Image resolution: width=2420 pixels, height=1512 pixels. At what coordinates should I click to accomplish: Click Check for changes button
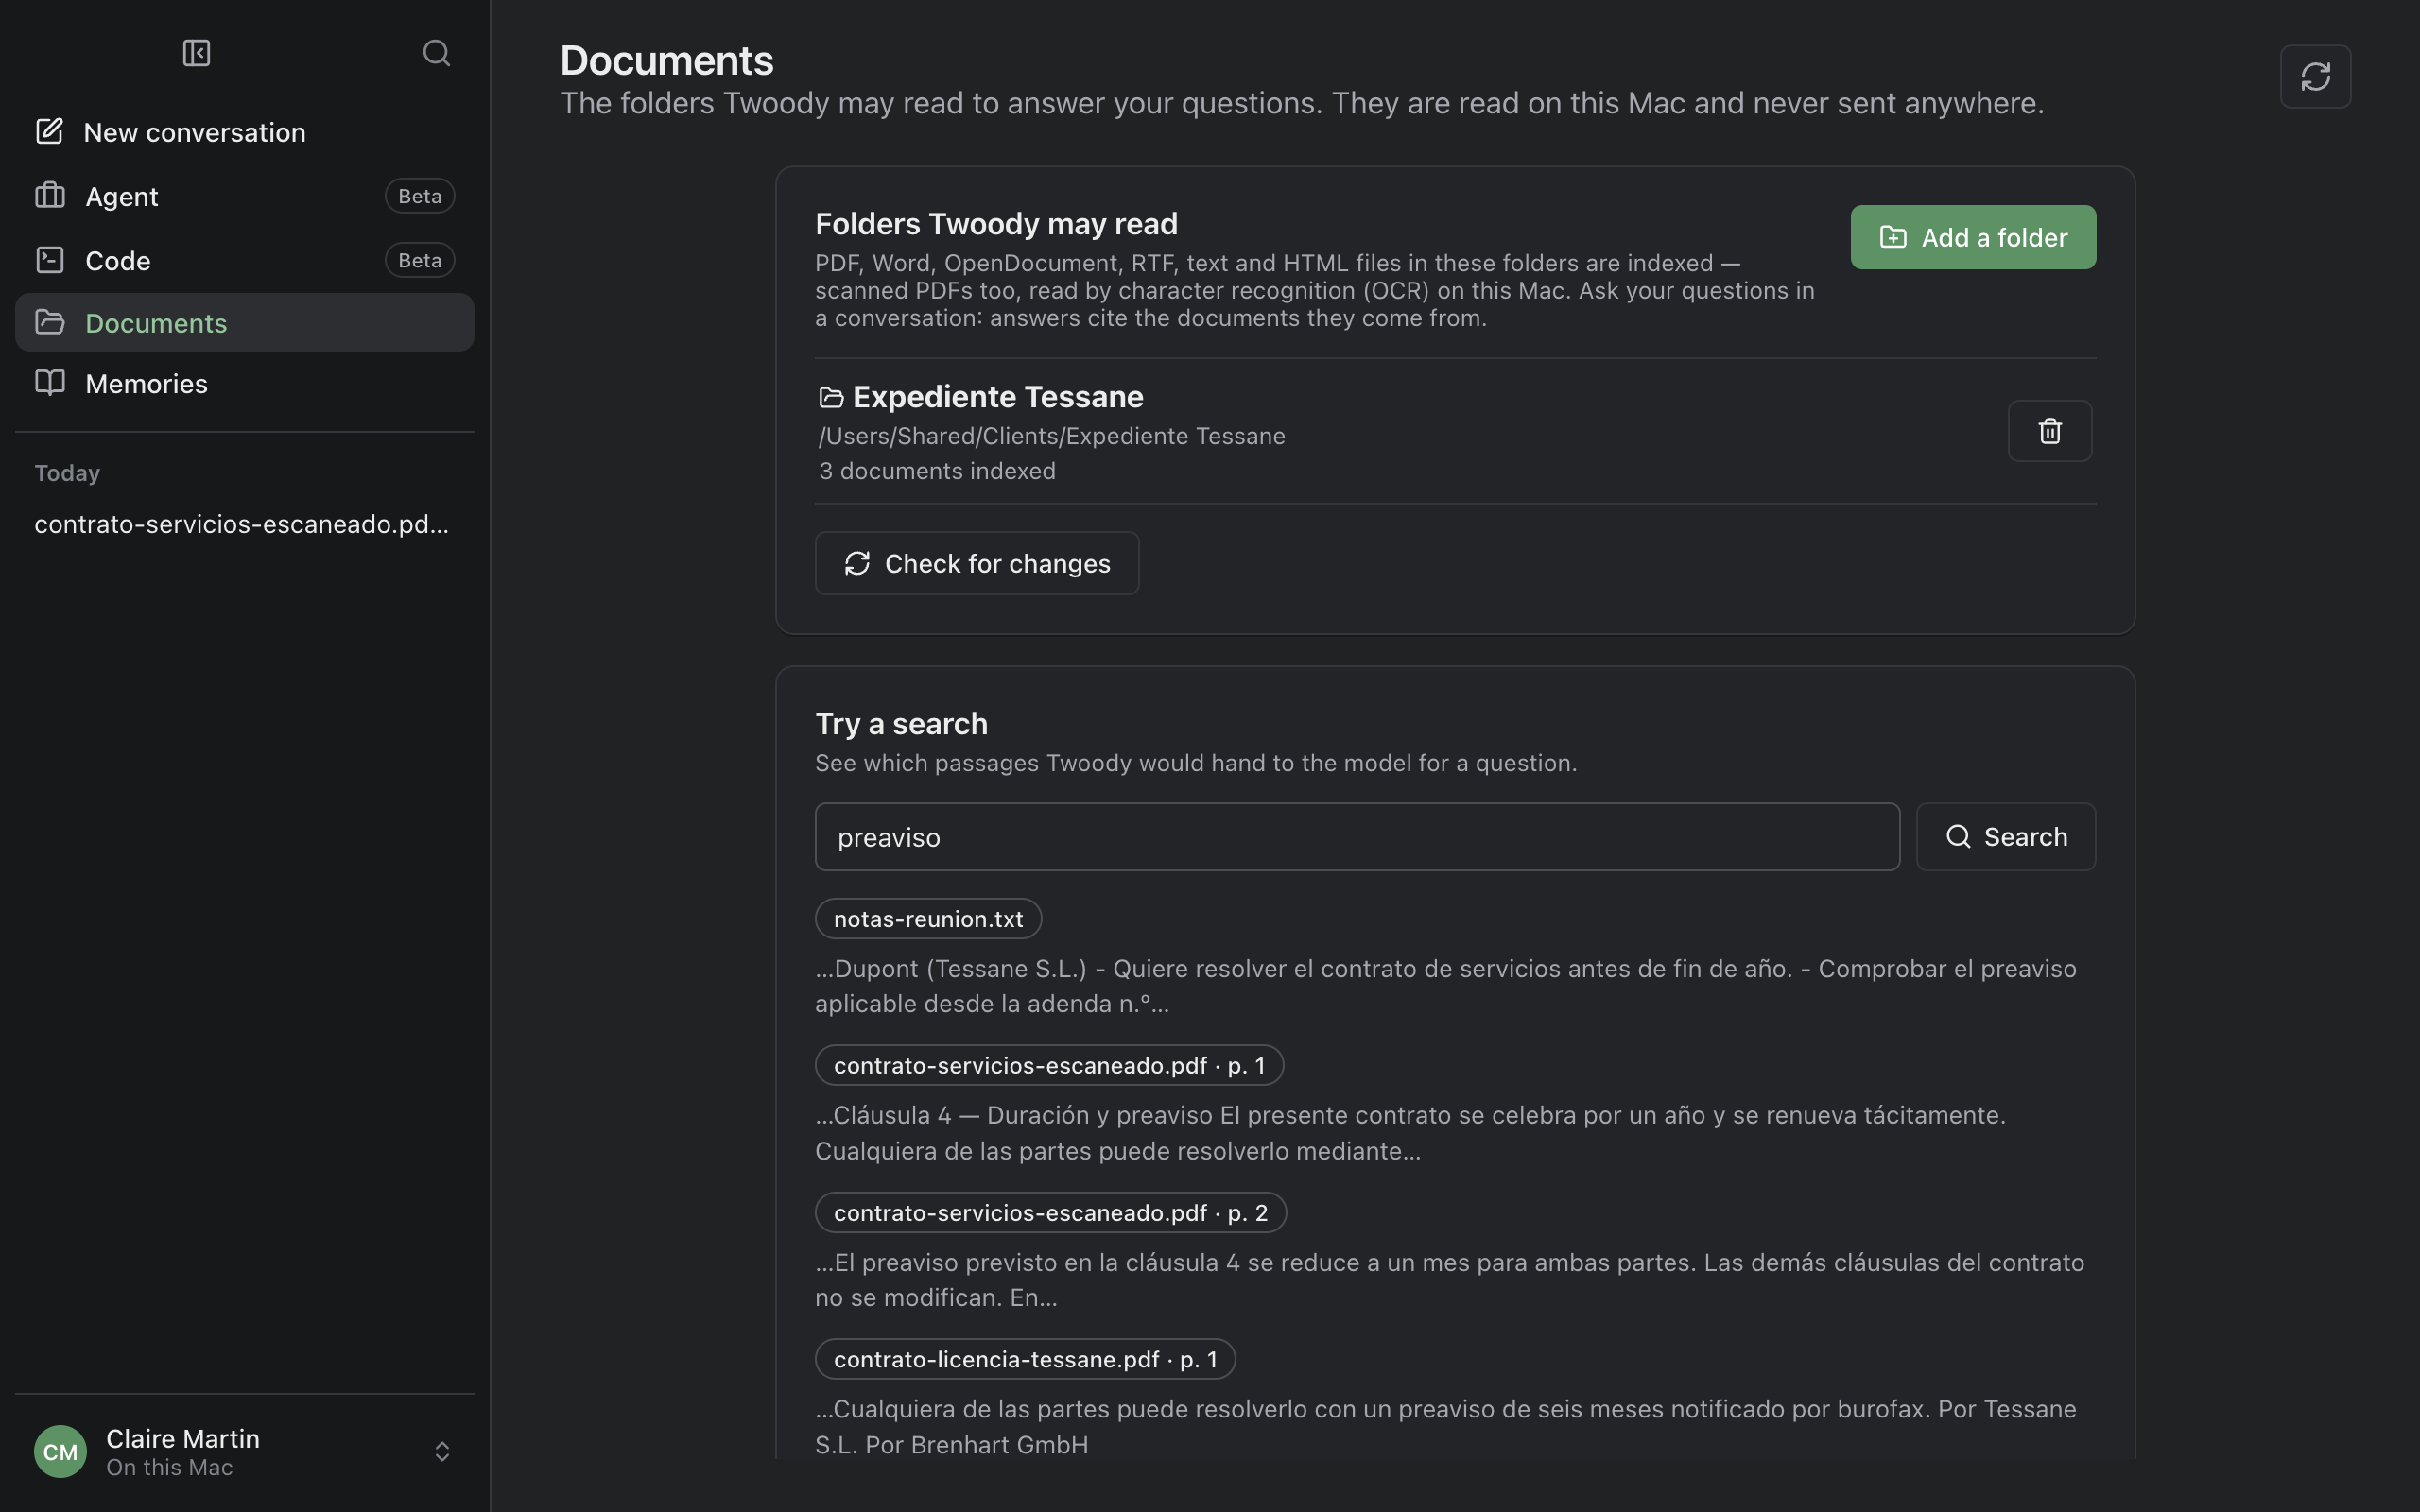(x=977, y=563)
